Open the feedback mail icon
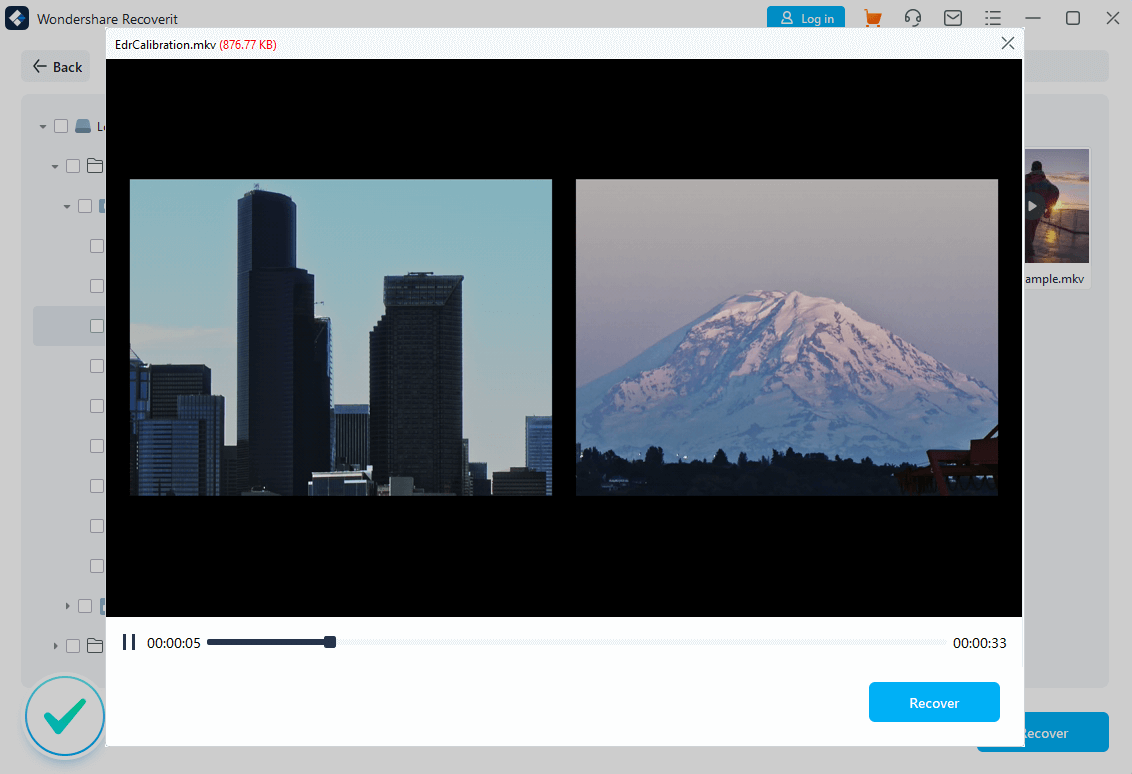1132x774 pixels. (x=952, y=18)
